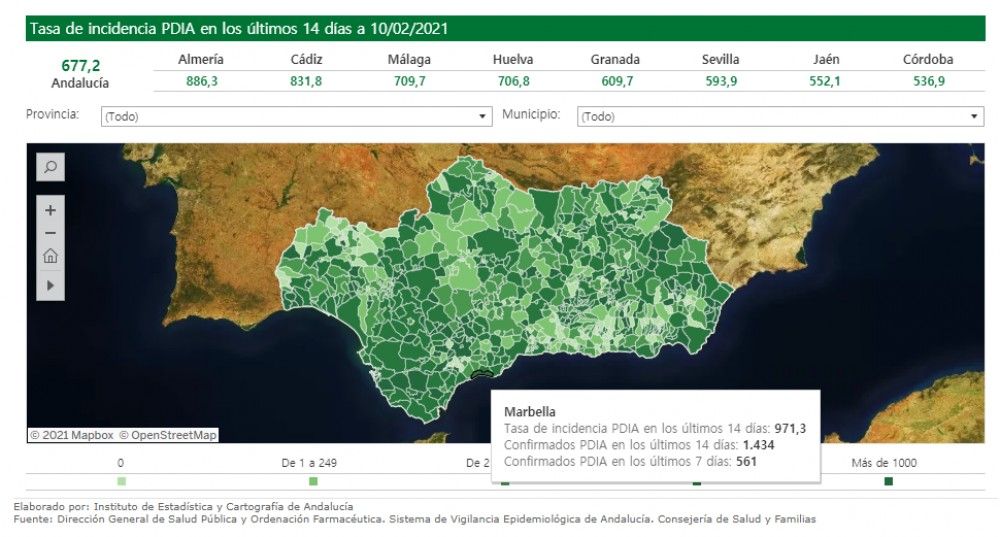Open the Municipio dropdown
The image size is (1000, 537).
coord(781,117)
